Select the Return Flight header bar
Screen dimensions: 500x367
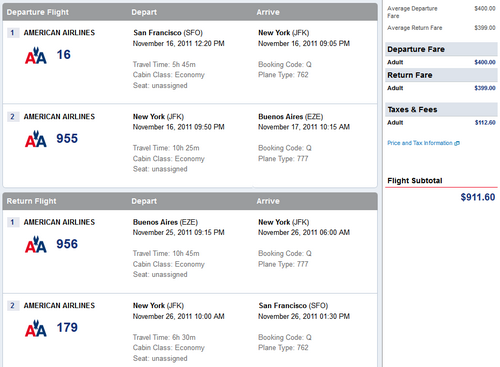coord(190,201)
